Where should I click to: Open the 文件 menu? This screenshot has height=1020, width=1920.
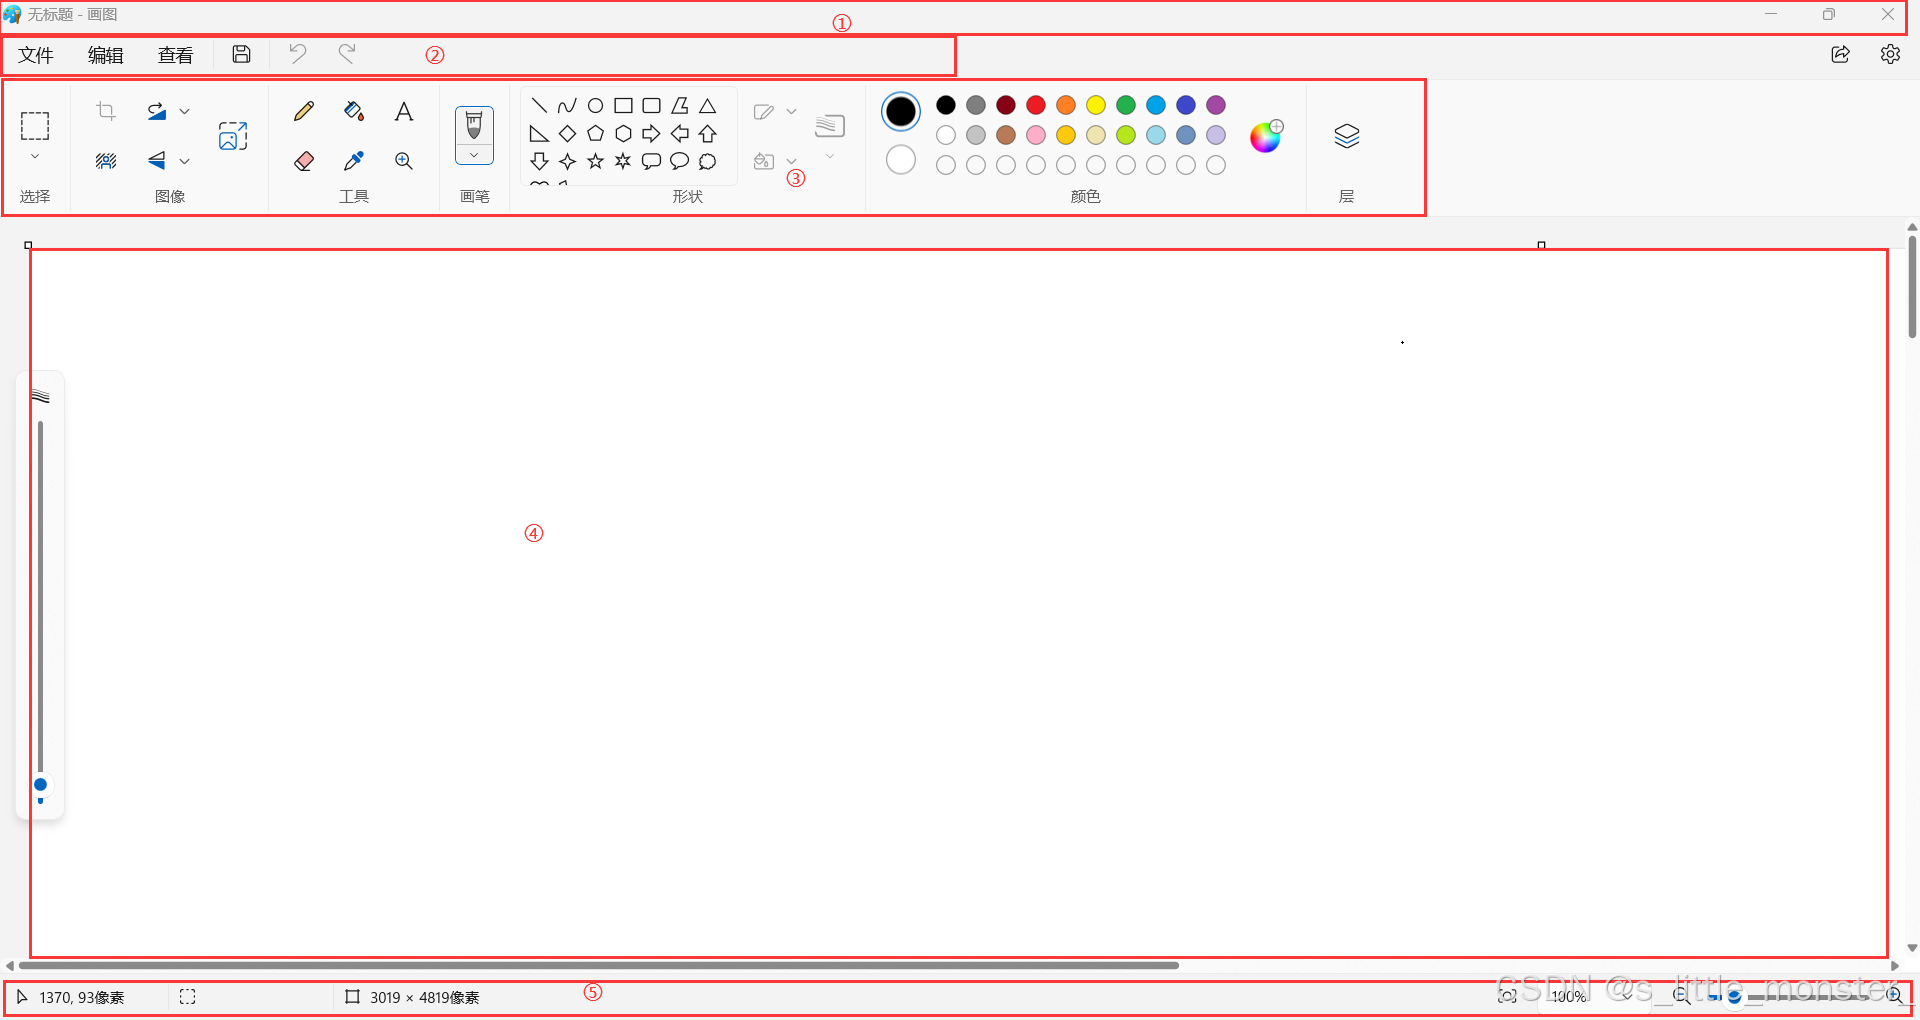[36, 55]
